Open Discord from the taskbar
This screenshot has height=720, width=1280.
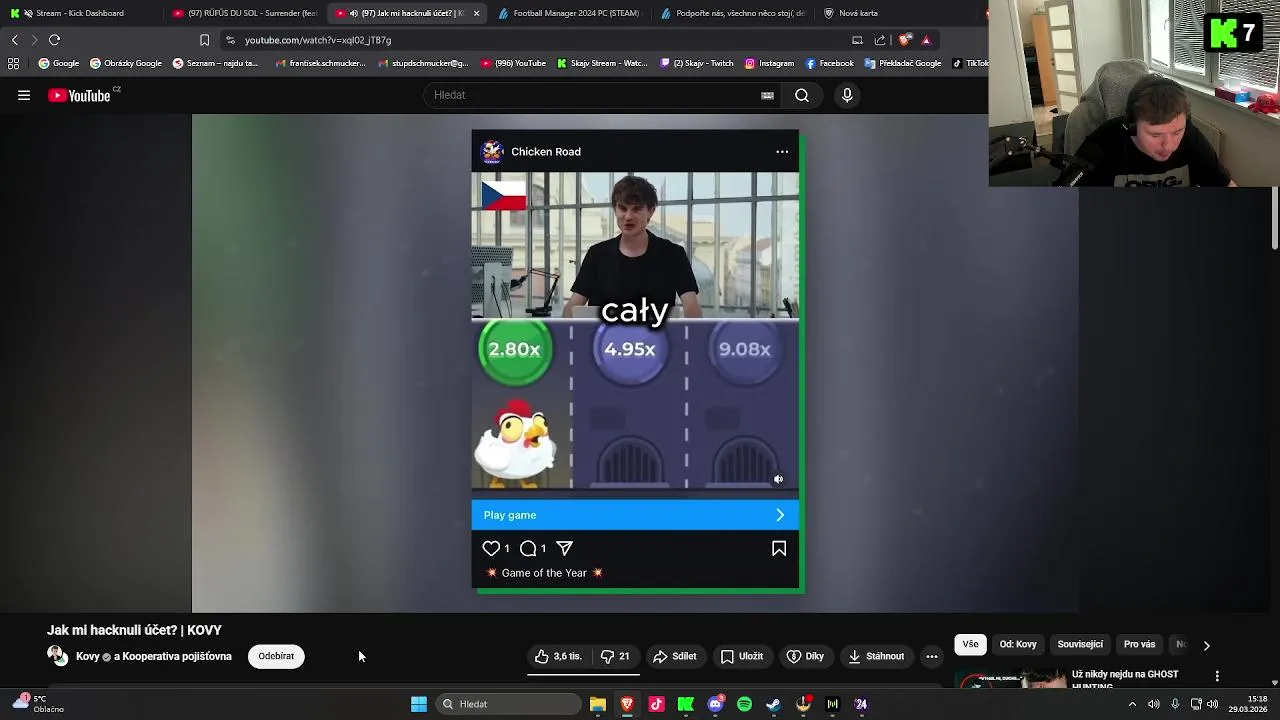click(715, 704)
